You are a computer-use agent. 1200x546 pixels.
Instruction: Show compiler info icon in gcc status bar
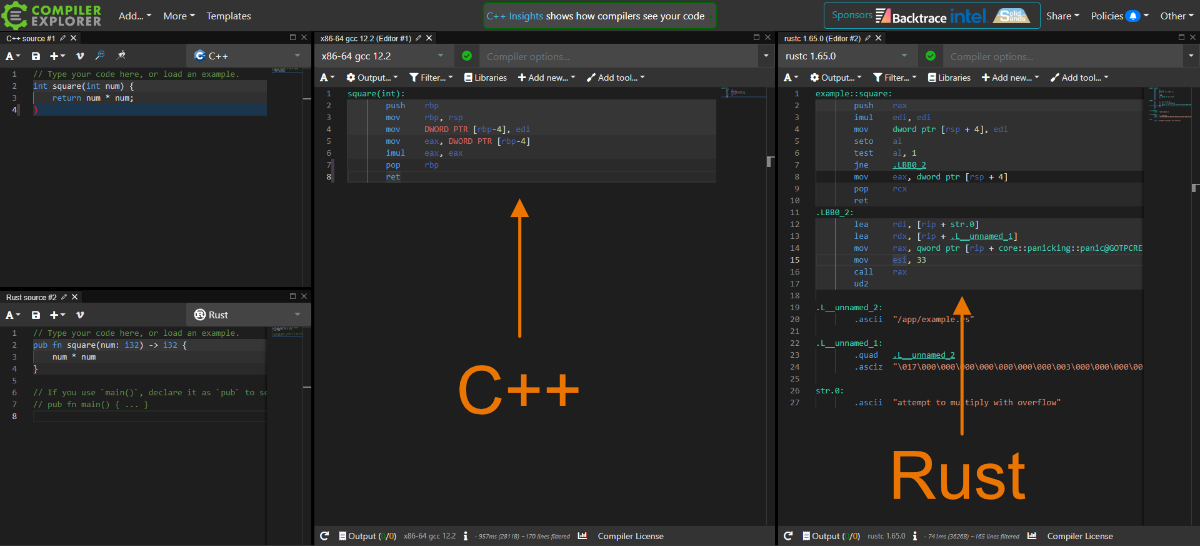click(x=466, y=536)
